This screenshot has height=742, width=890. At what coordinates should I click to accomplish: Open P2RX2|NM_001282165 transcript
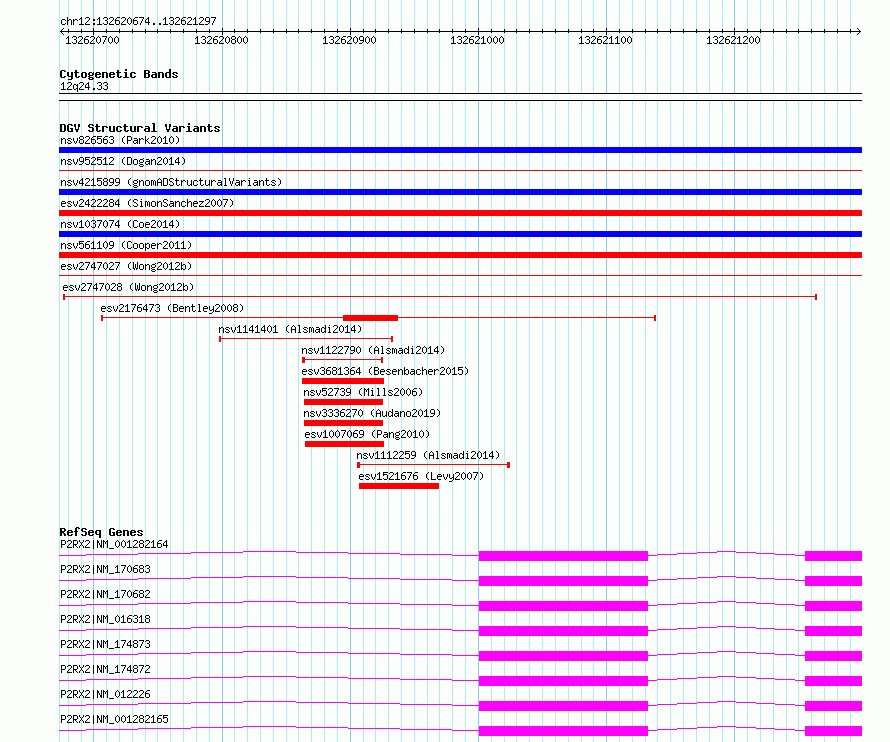(x=114, y=719)
